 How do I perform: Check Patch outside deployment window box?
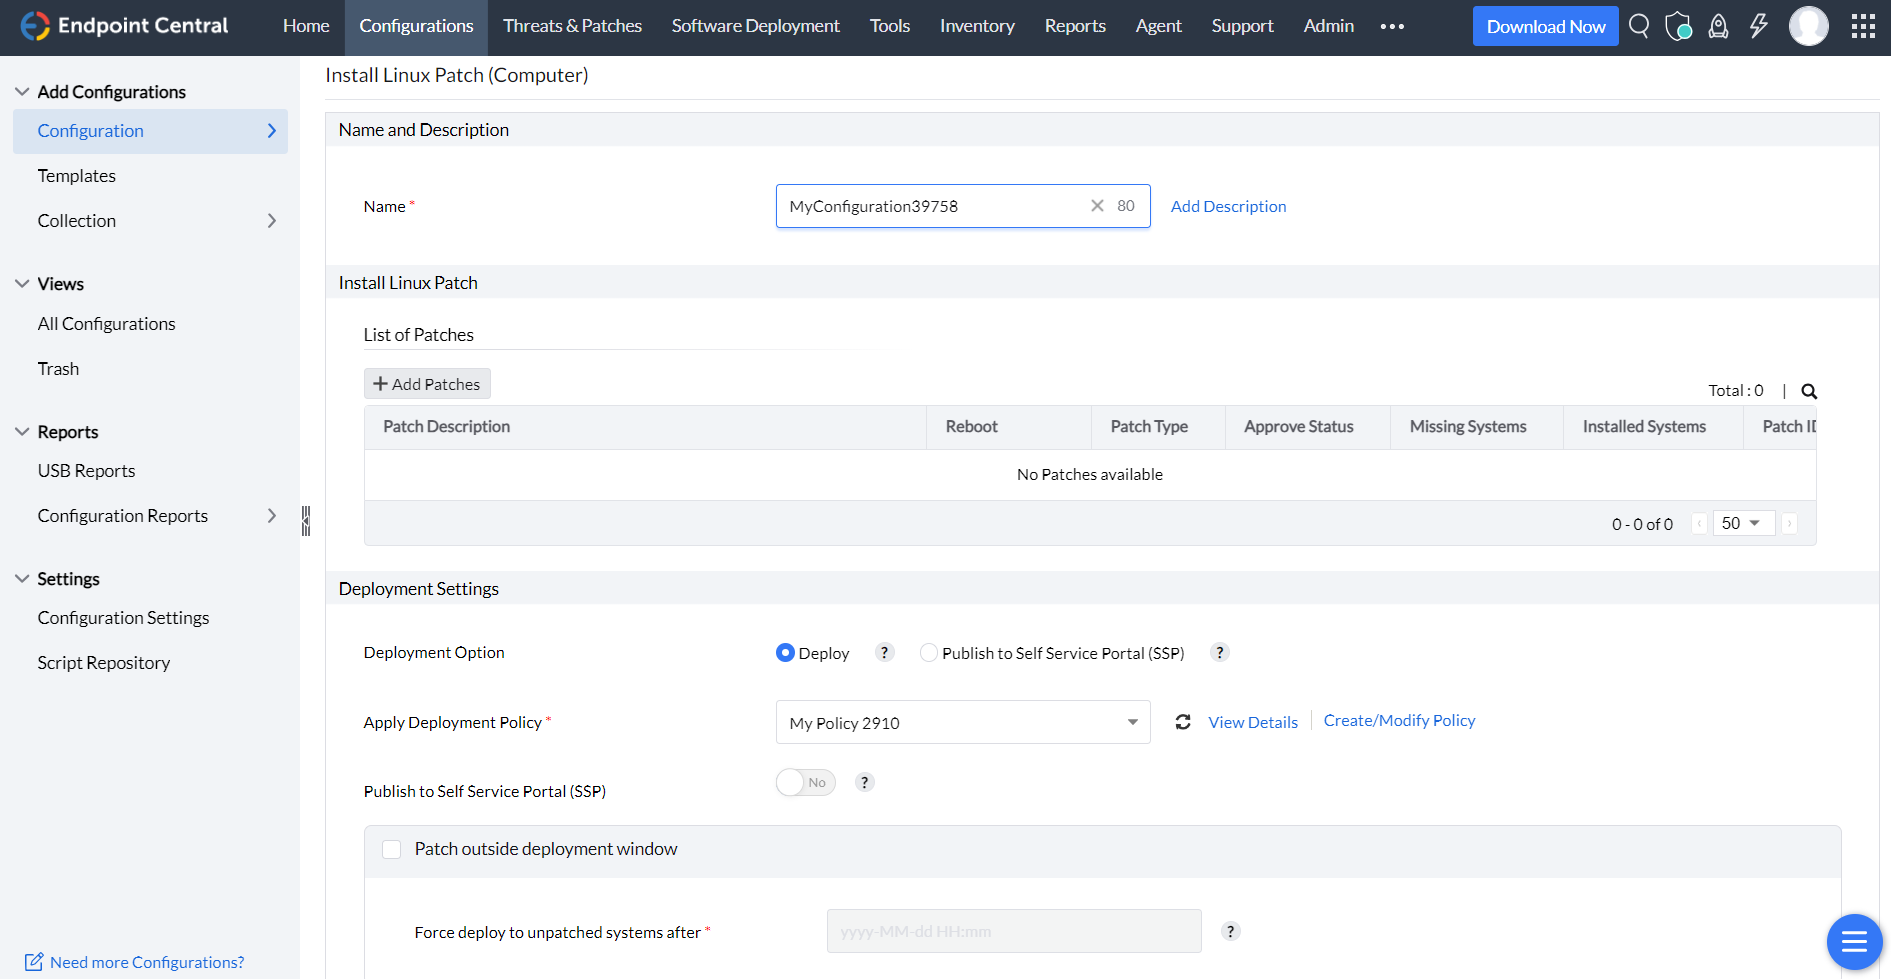click(x=392, y=849)
